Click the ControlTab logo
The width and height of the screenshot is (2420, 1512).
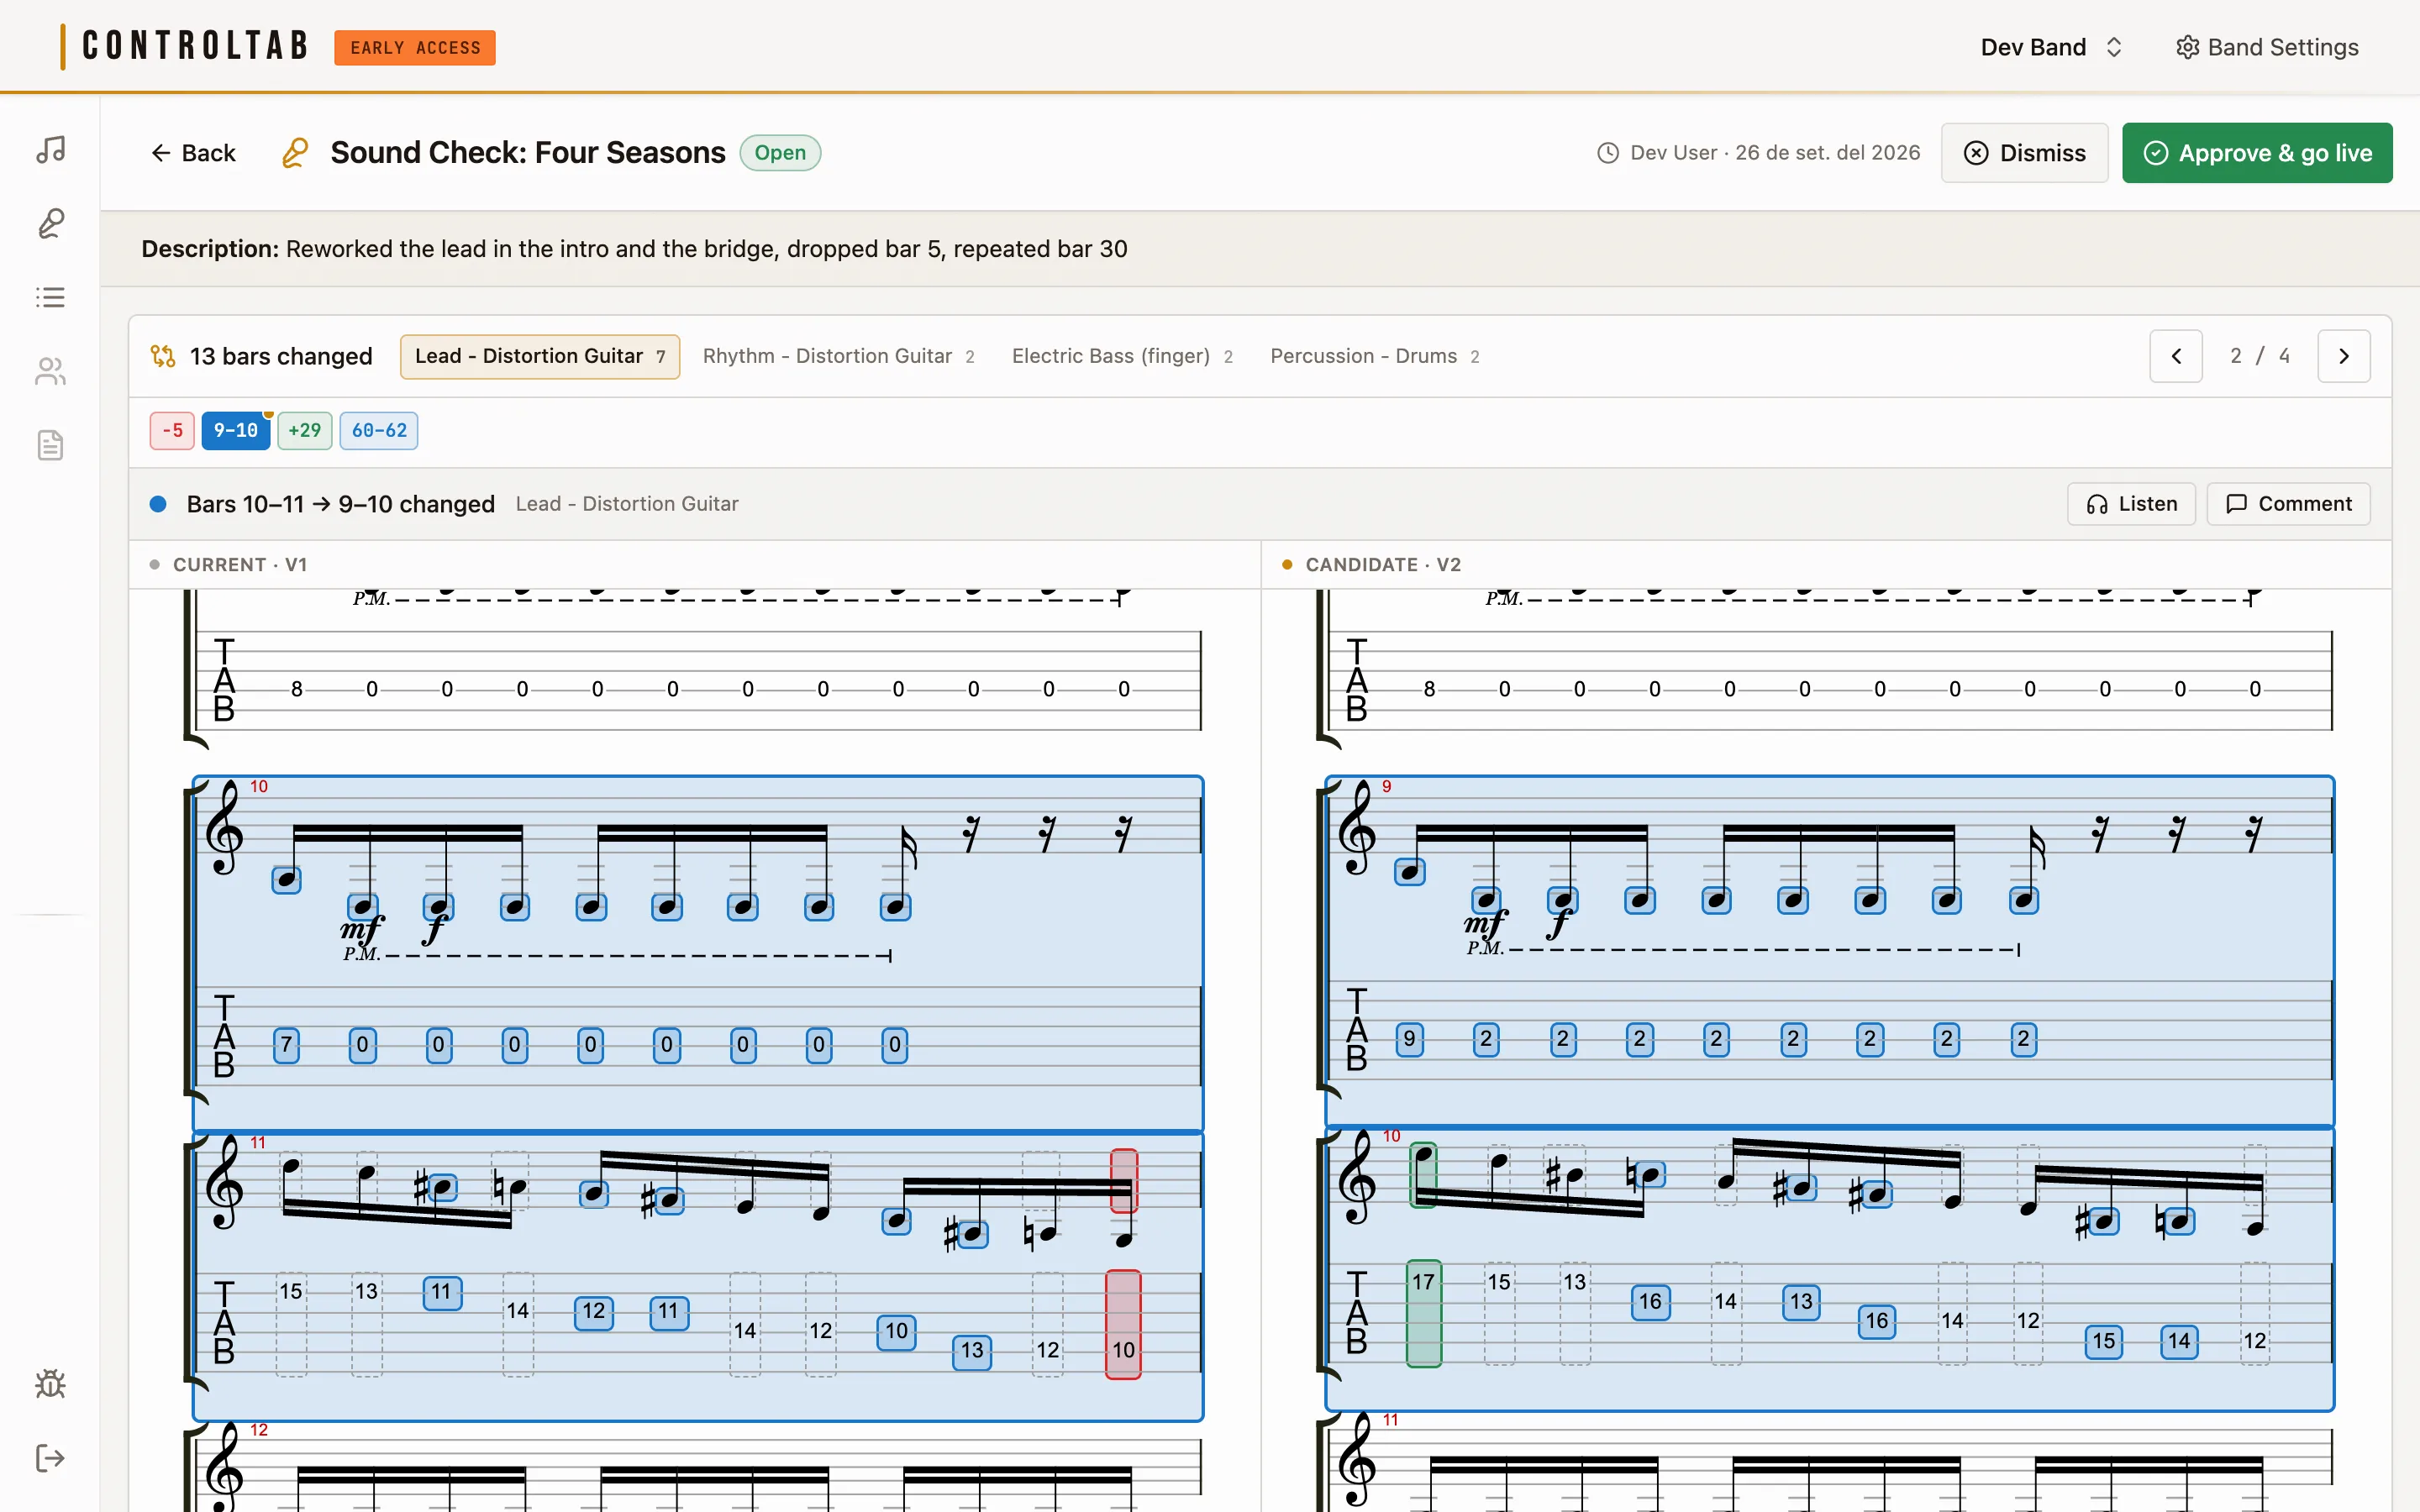[x=186, y=46]
